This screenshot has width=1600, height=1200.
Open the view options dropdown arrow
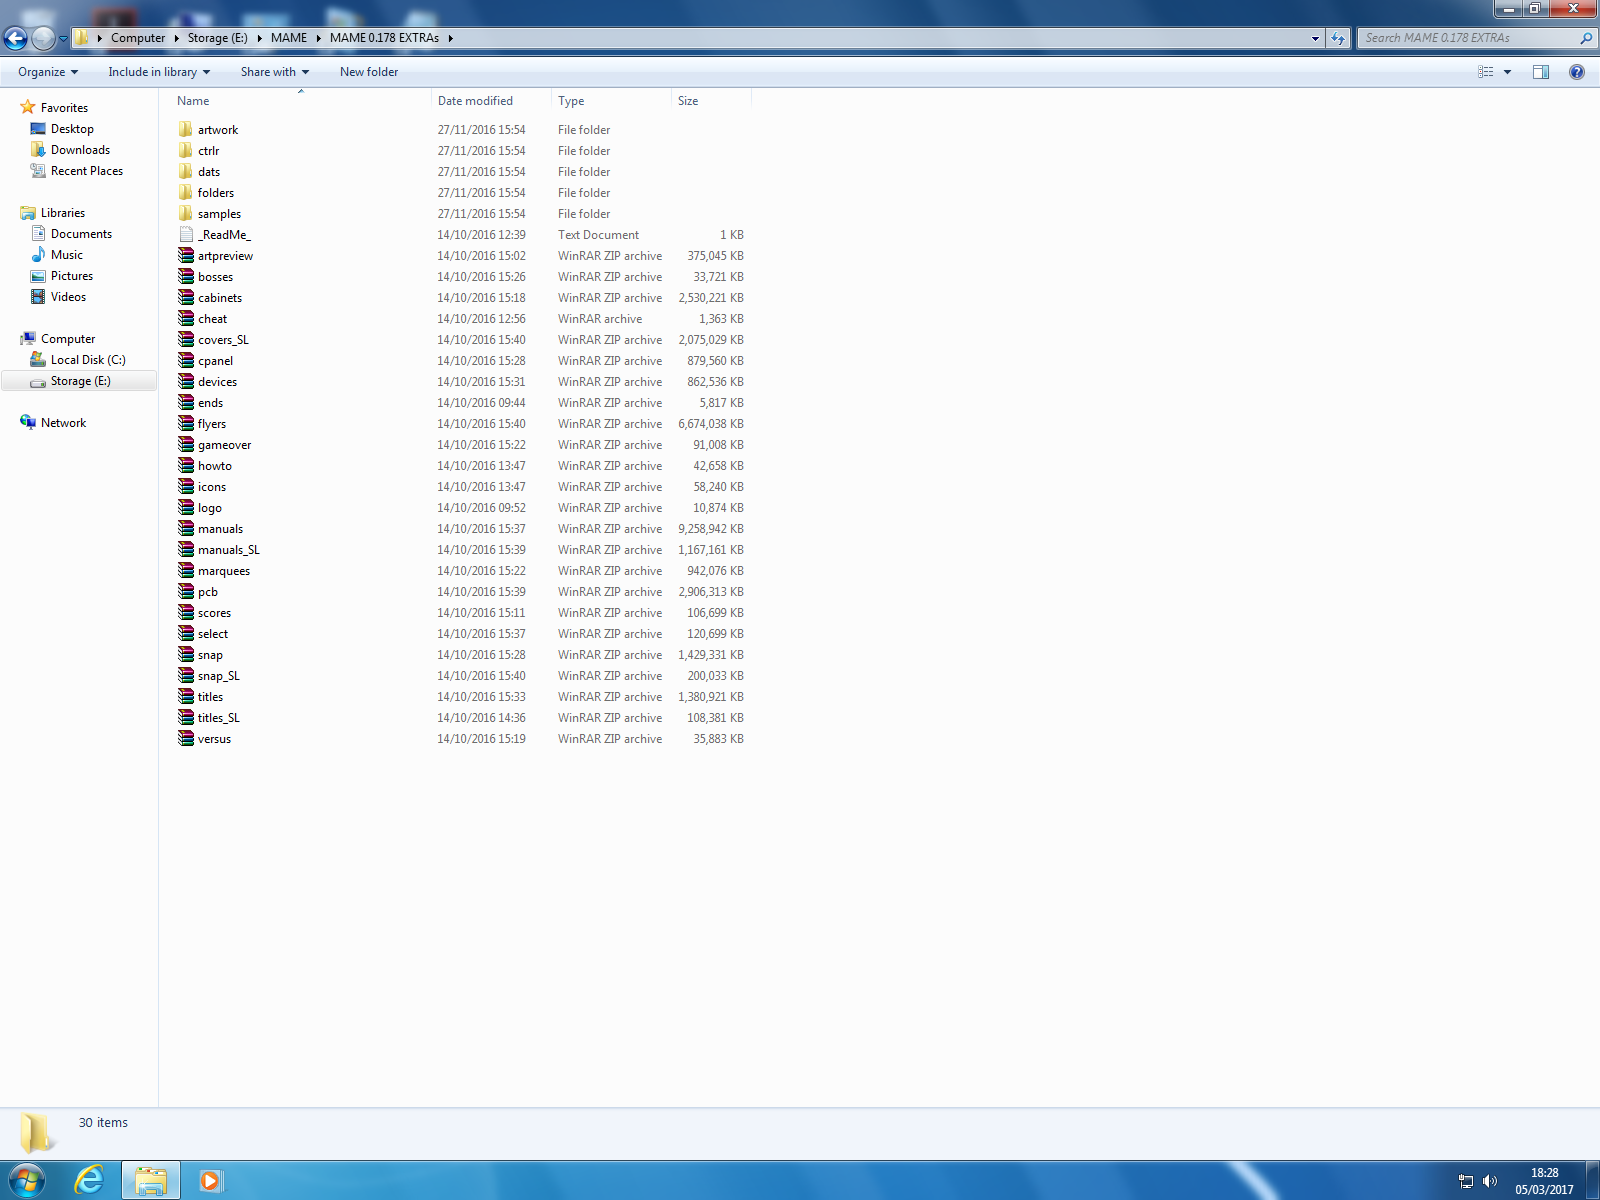coord(1507,72)
